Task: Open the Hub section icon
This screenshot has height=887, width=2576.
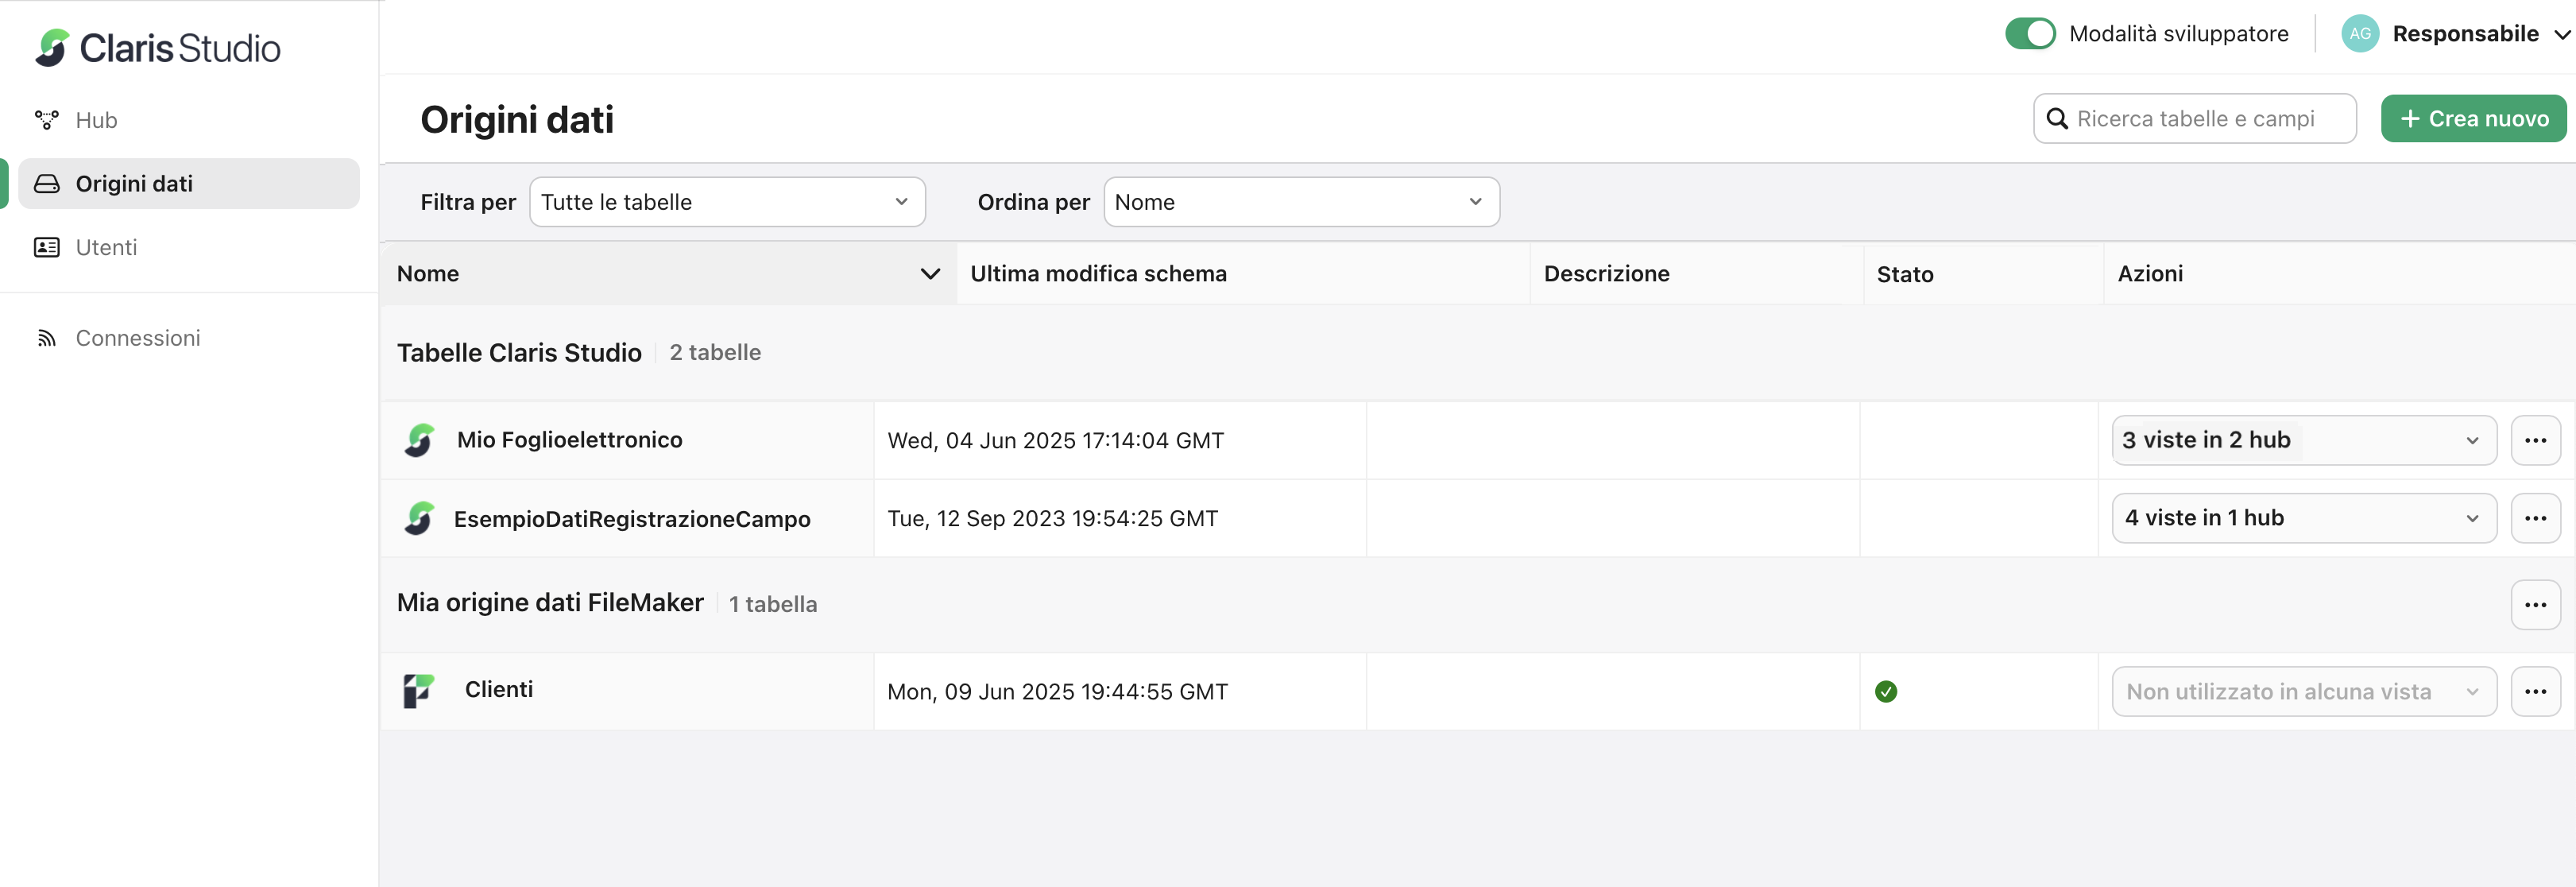Action: [x=46, y=120]
